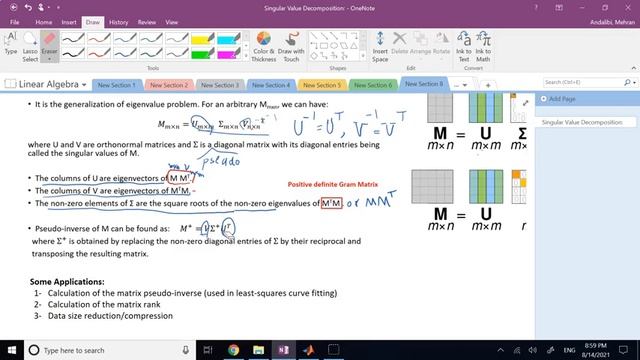Switch to the Insert ribbon tab
Screen dimensions: 640x360
(x=69, y=22)
